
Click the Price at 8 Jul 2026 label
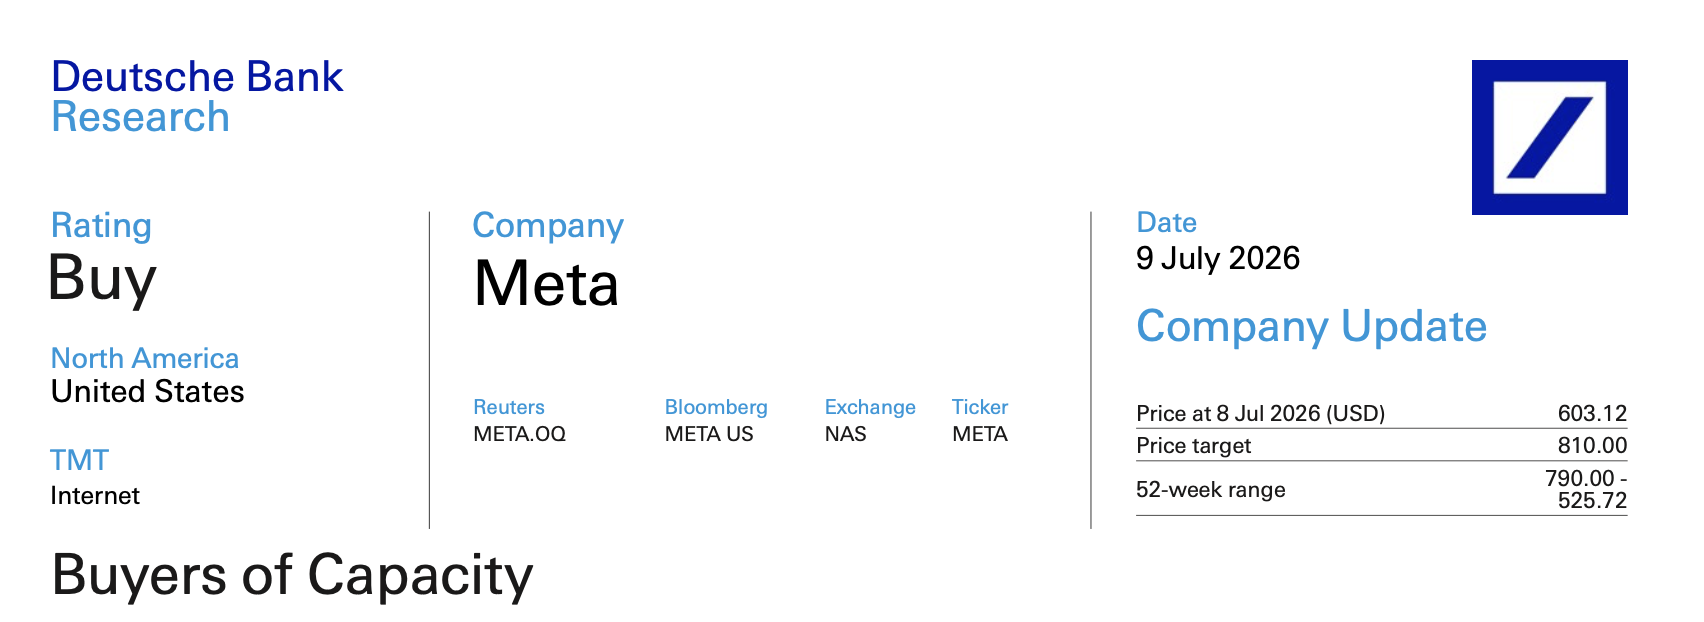point(1260,413)
